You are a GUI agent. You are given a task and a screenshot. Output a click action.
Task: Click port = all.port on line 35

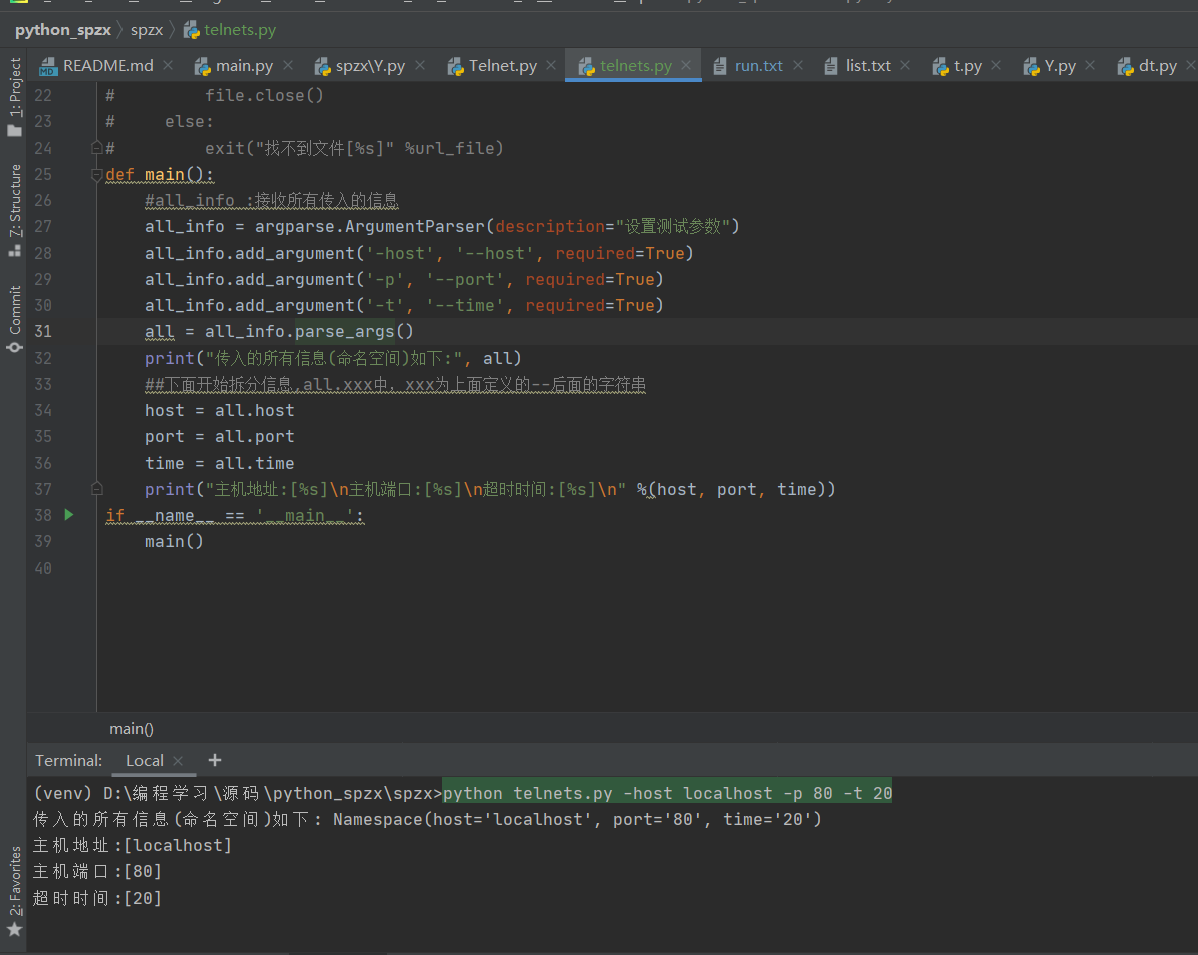pyautogui.click(x=220, y=437)
